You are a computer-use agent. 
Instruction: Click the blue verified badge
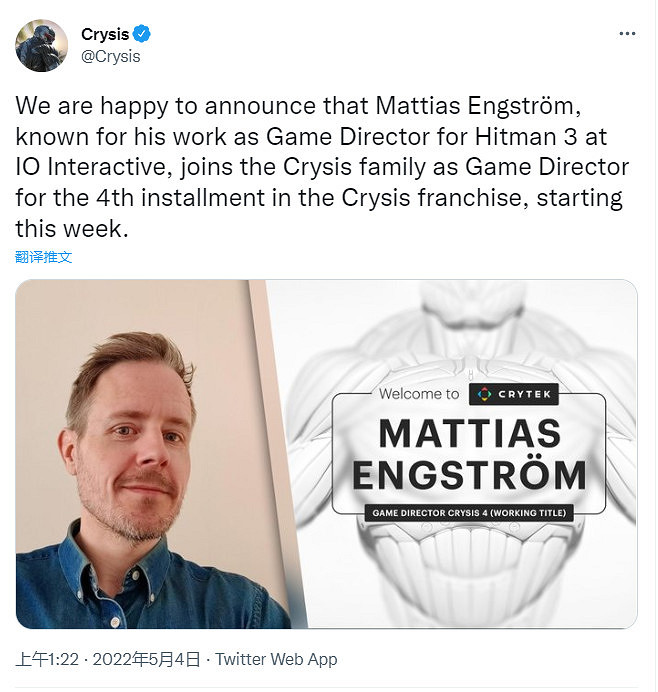pyautogui.click(x=142, y=34)
